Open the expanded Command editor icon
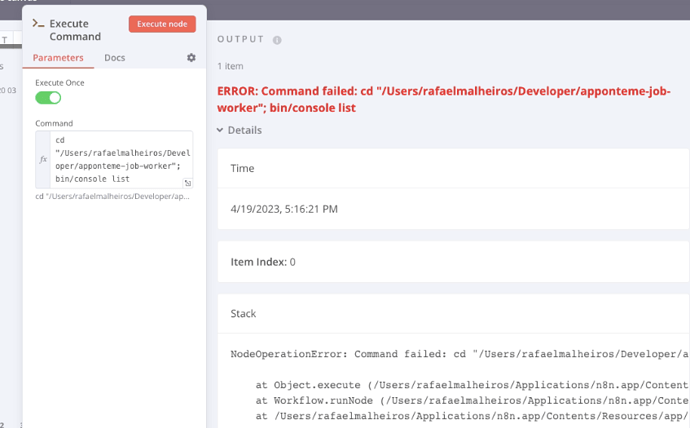The image size is (690, 428). (187, 183)
